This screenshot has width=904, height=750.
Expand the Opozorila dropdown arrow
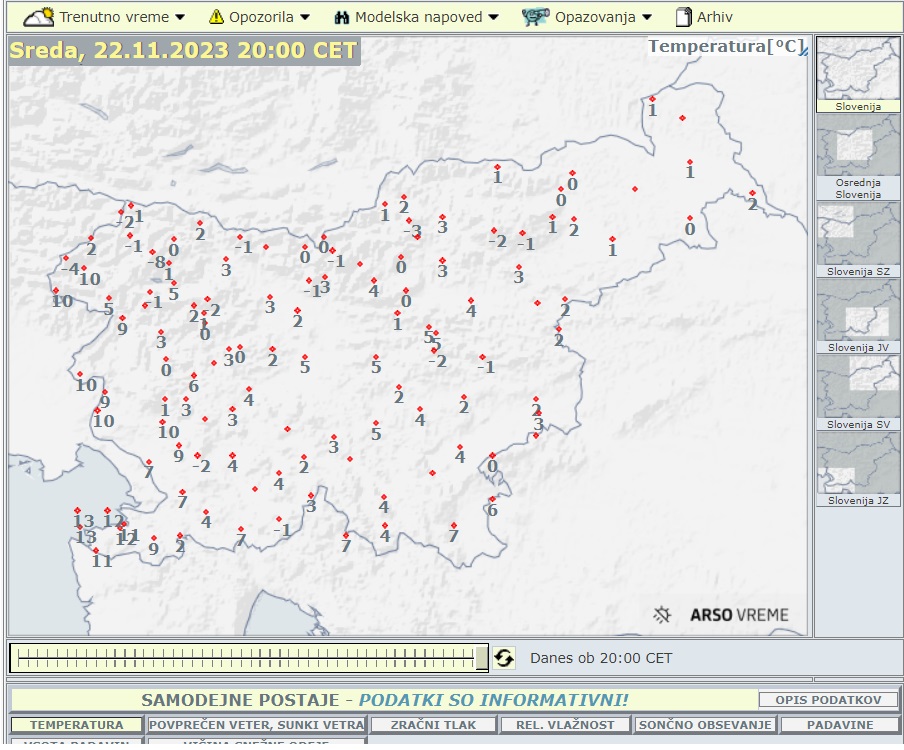click(x=305, y=17)
